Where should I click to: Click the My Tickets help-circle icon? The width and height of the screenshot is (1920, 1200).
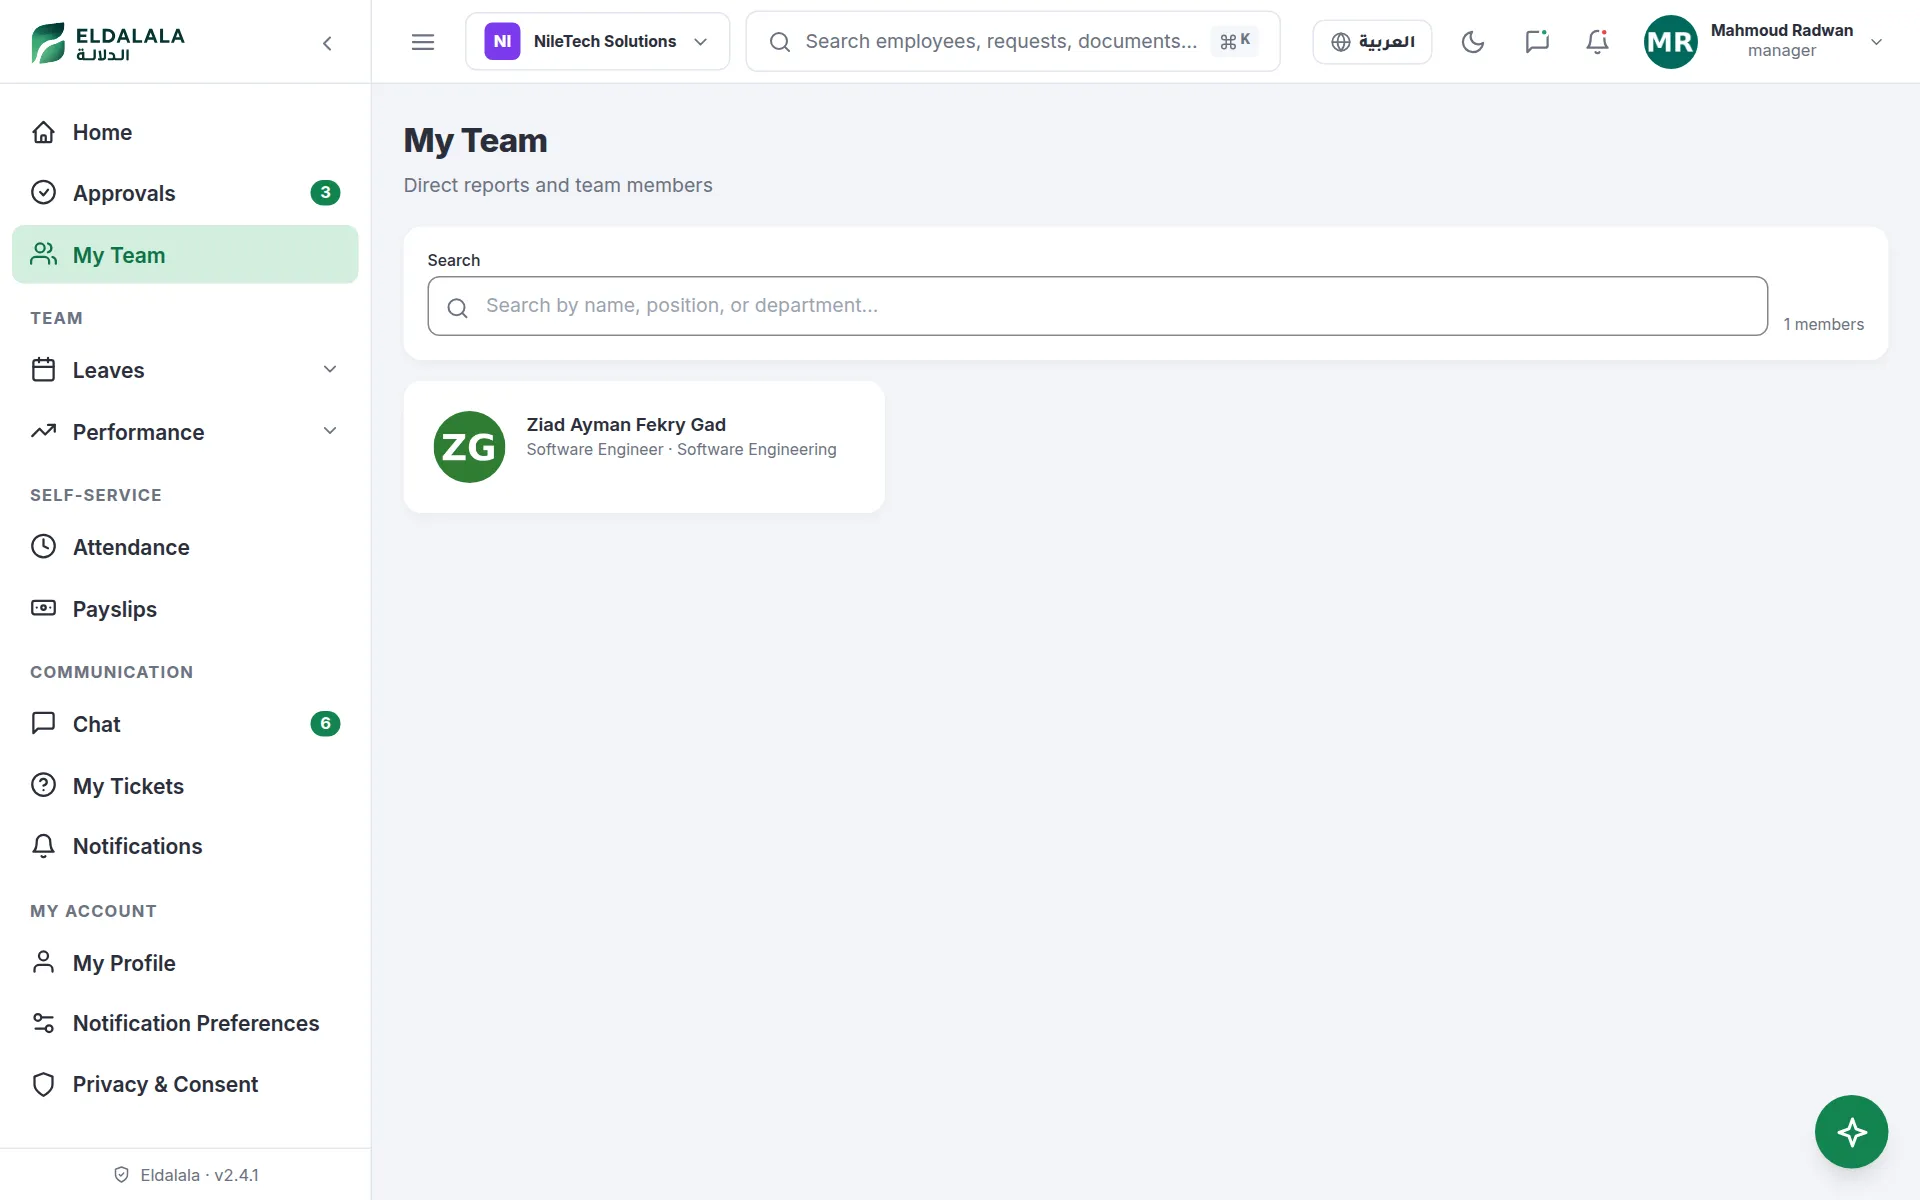point(43,785)
